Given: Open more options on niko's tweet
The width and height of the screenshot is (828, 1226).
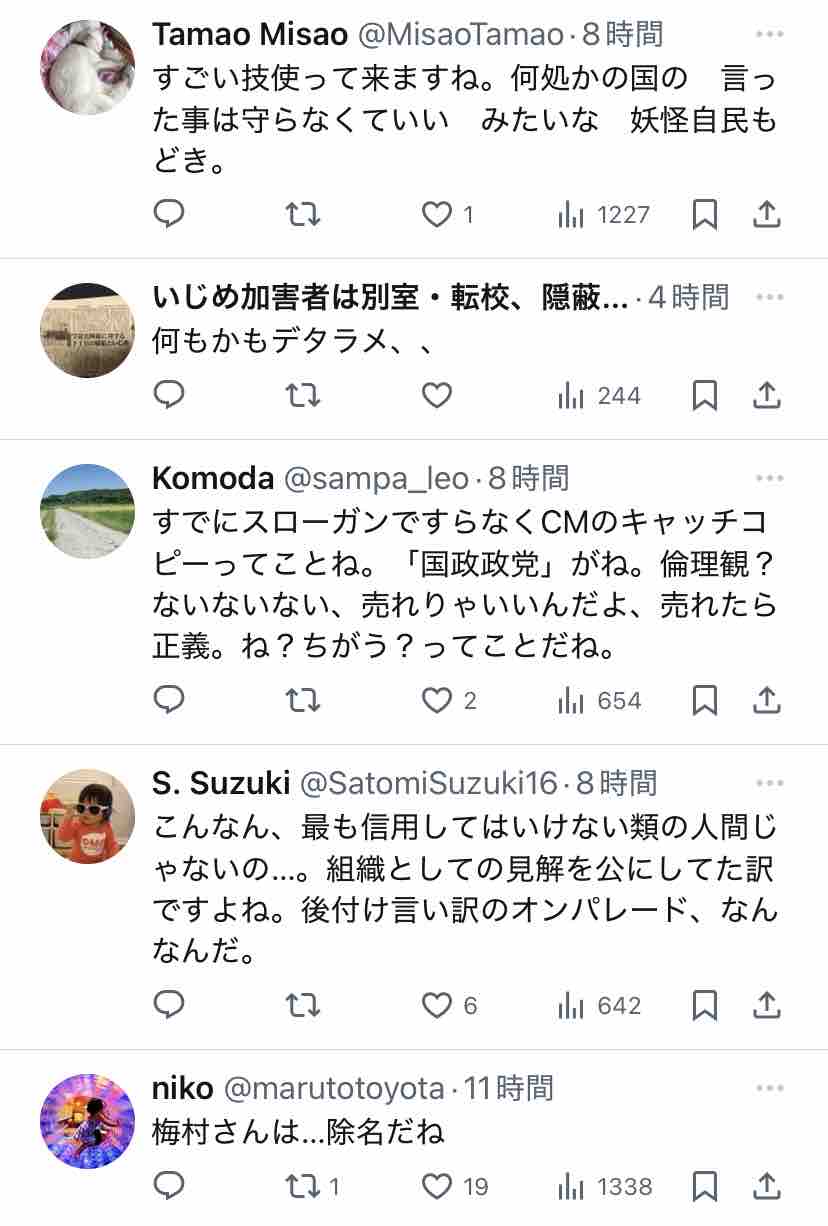Looking at the screenshot, I should coord(769,1087).
